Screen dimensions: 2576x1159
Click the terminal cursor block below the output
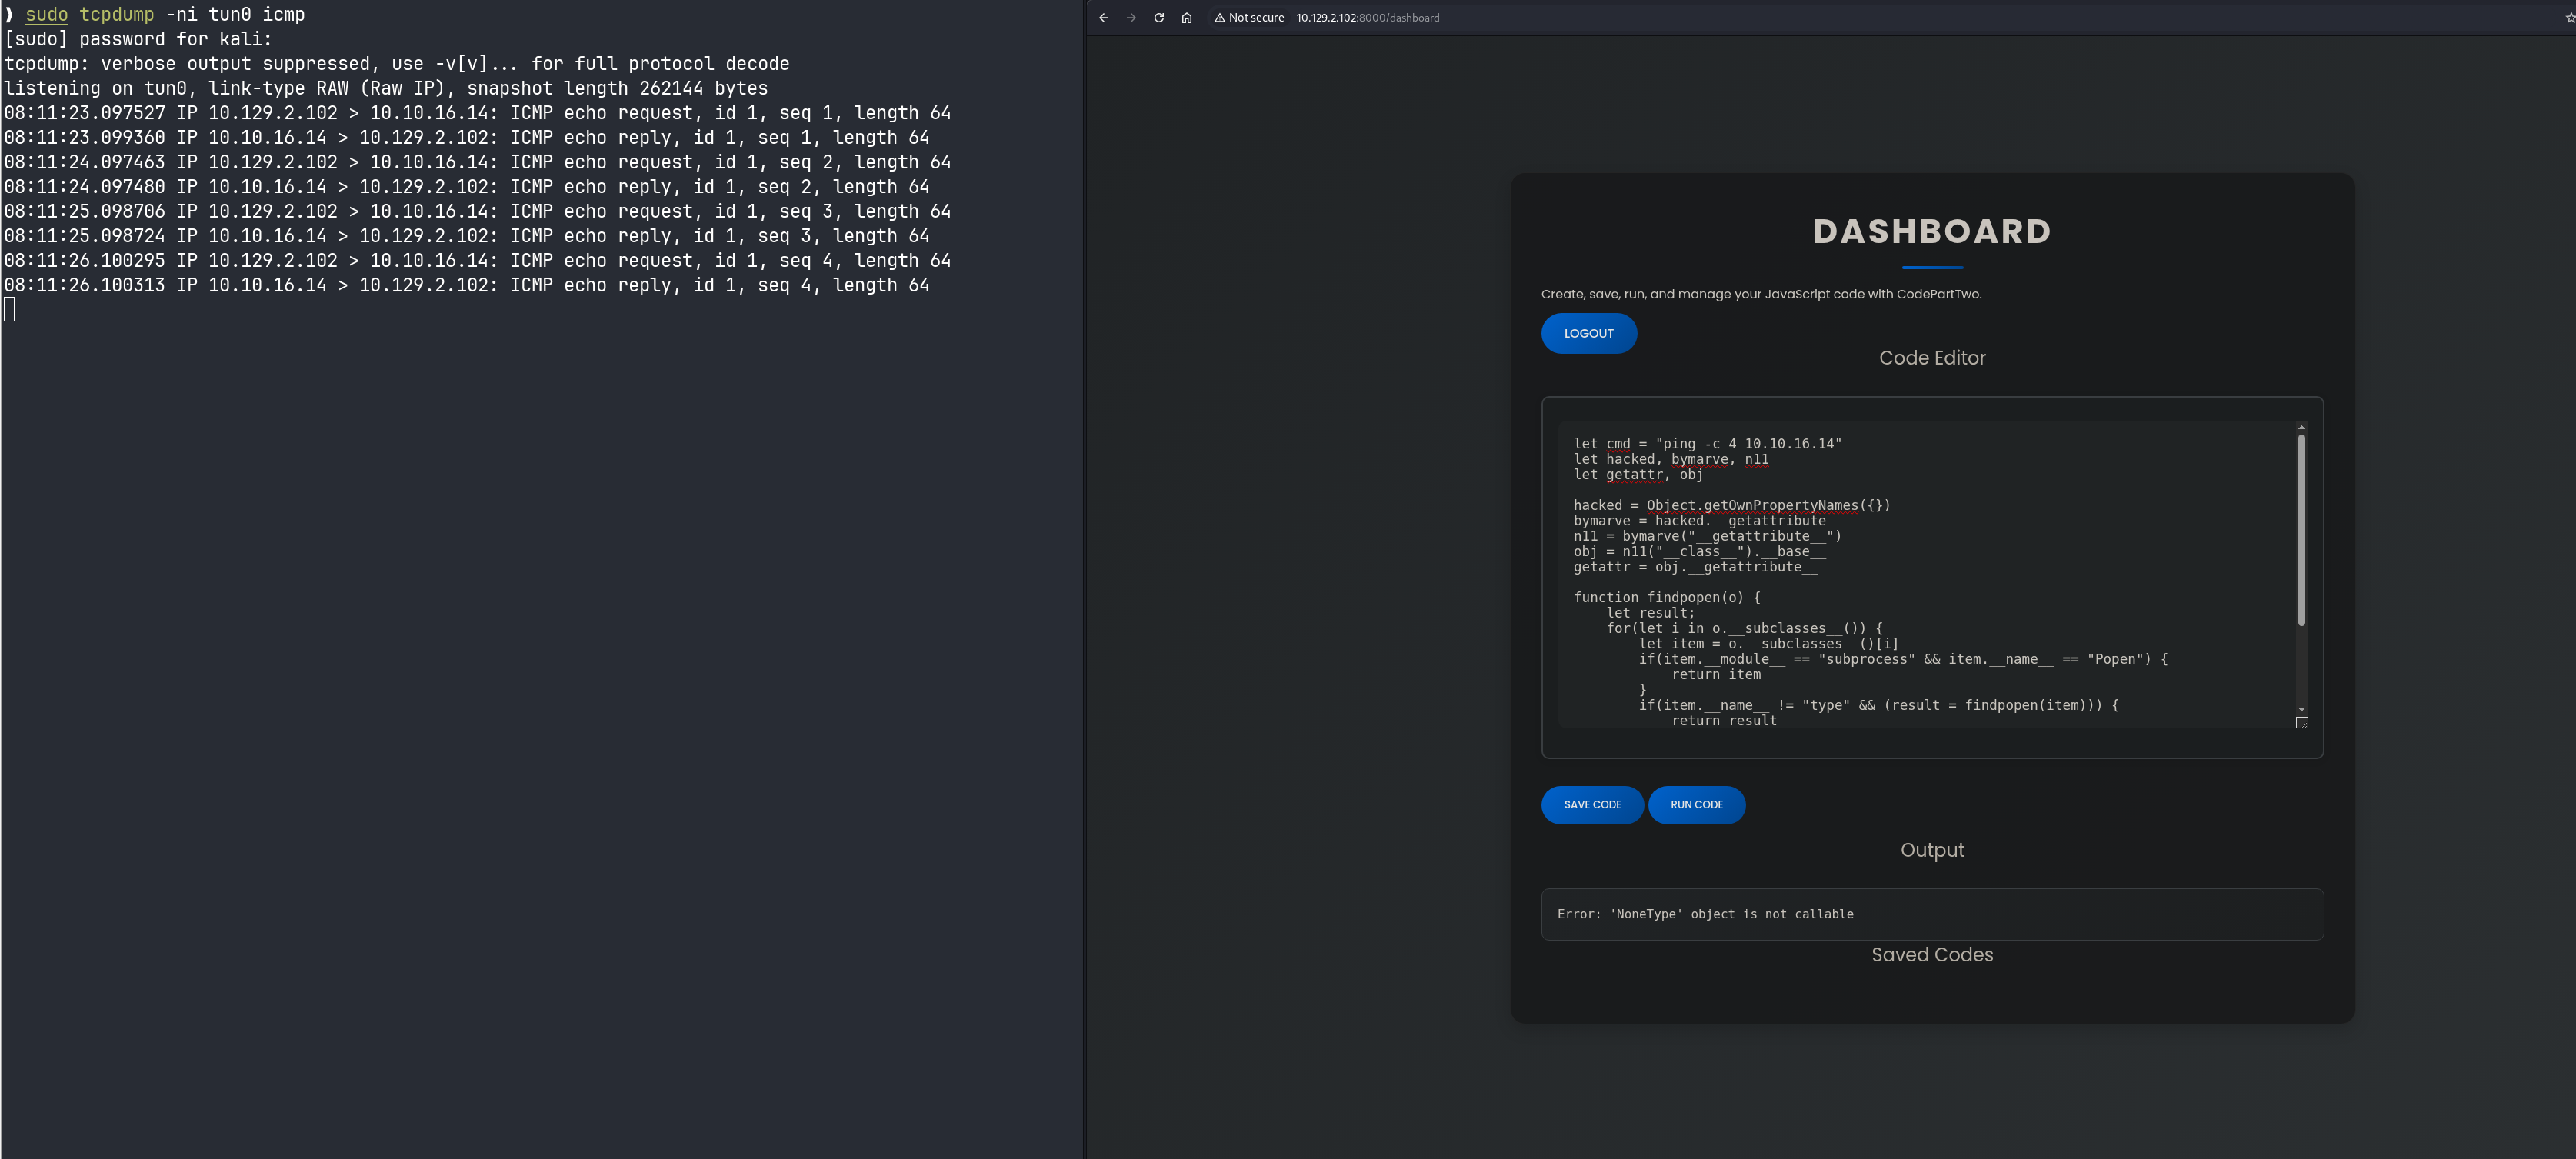(9, 310)
